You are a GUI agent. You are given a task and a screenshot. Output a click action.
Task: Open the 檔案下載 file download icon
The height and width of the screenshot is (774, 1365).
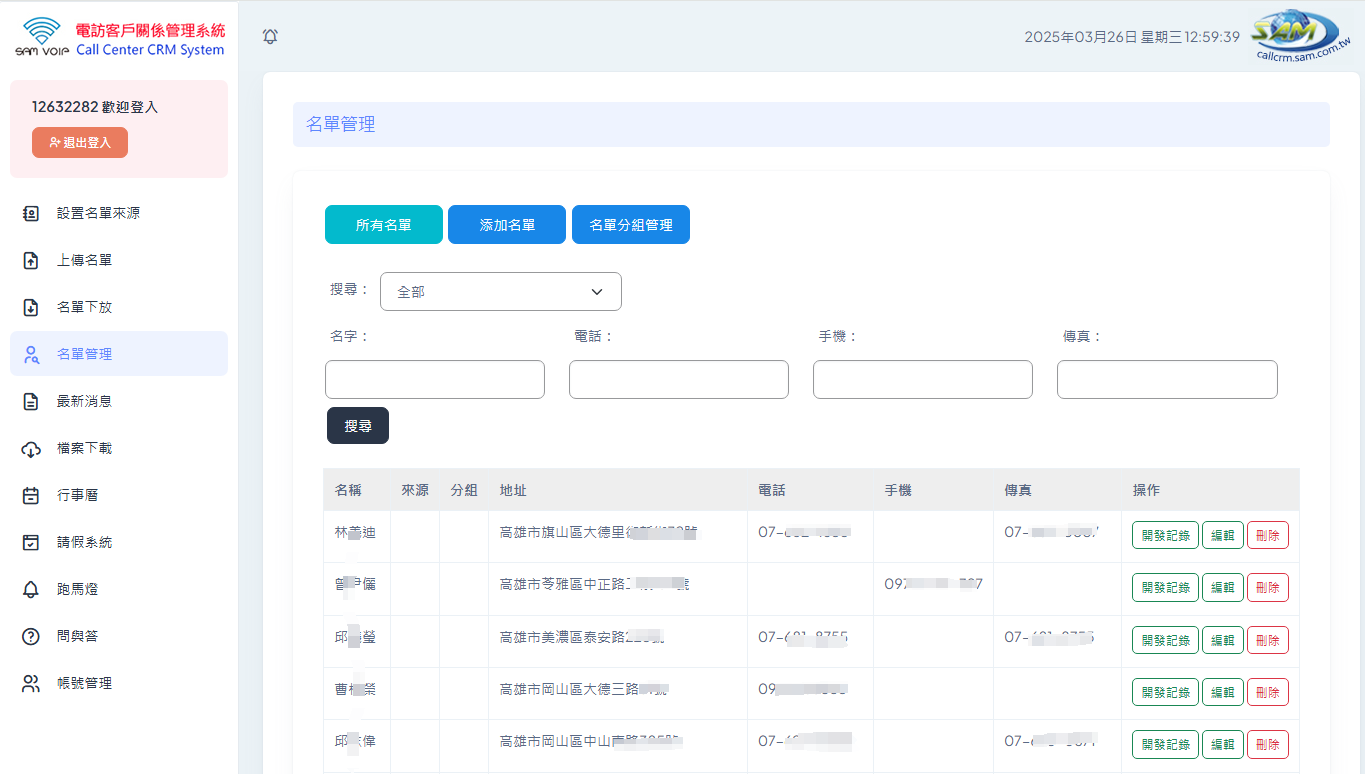(x=31, y=448)
